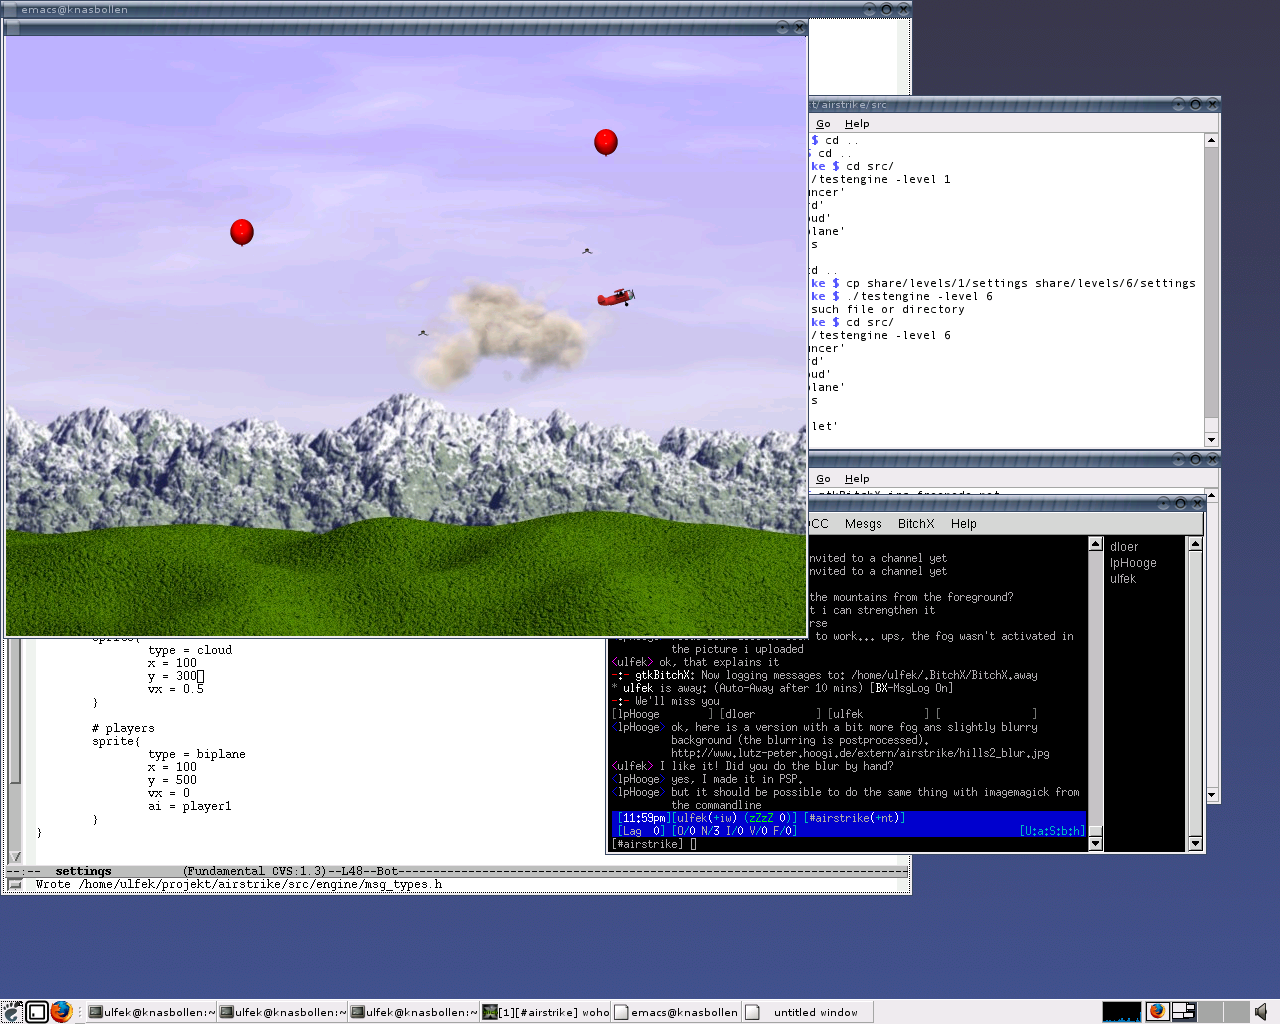Image resolution: width=1280 pixels, height=1024 pixels.
Task: Click 'type = cloud' line in emacs
Action: coord(190,650)
